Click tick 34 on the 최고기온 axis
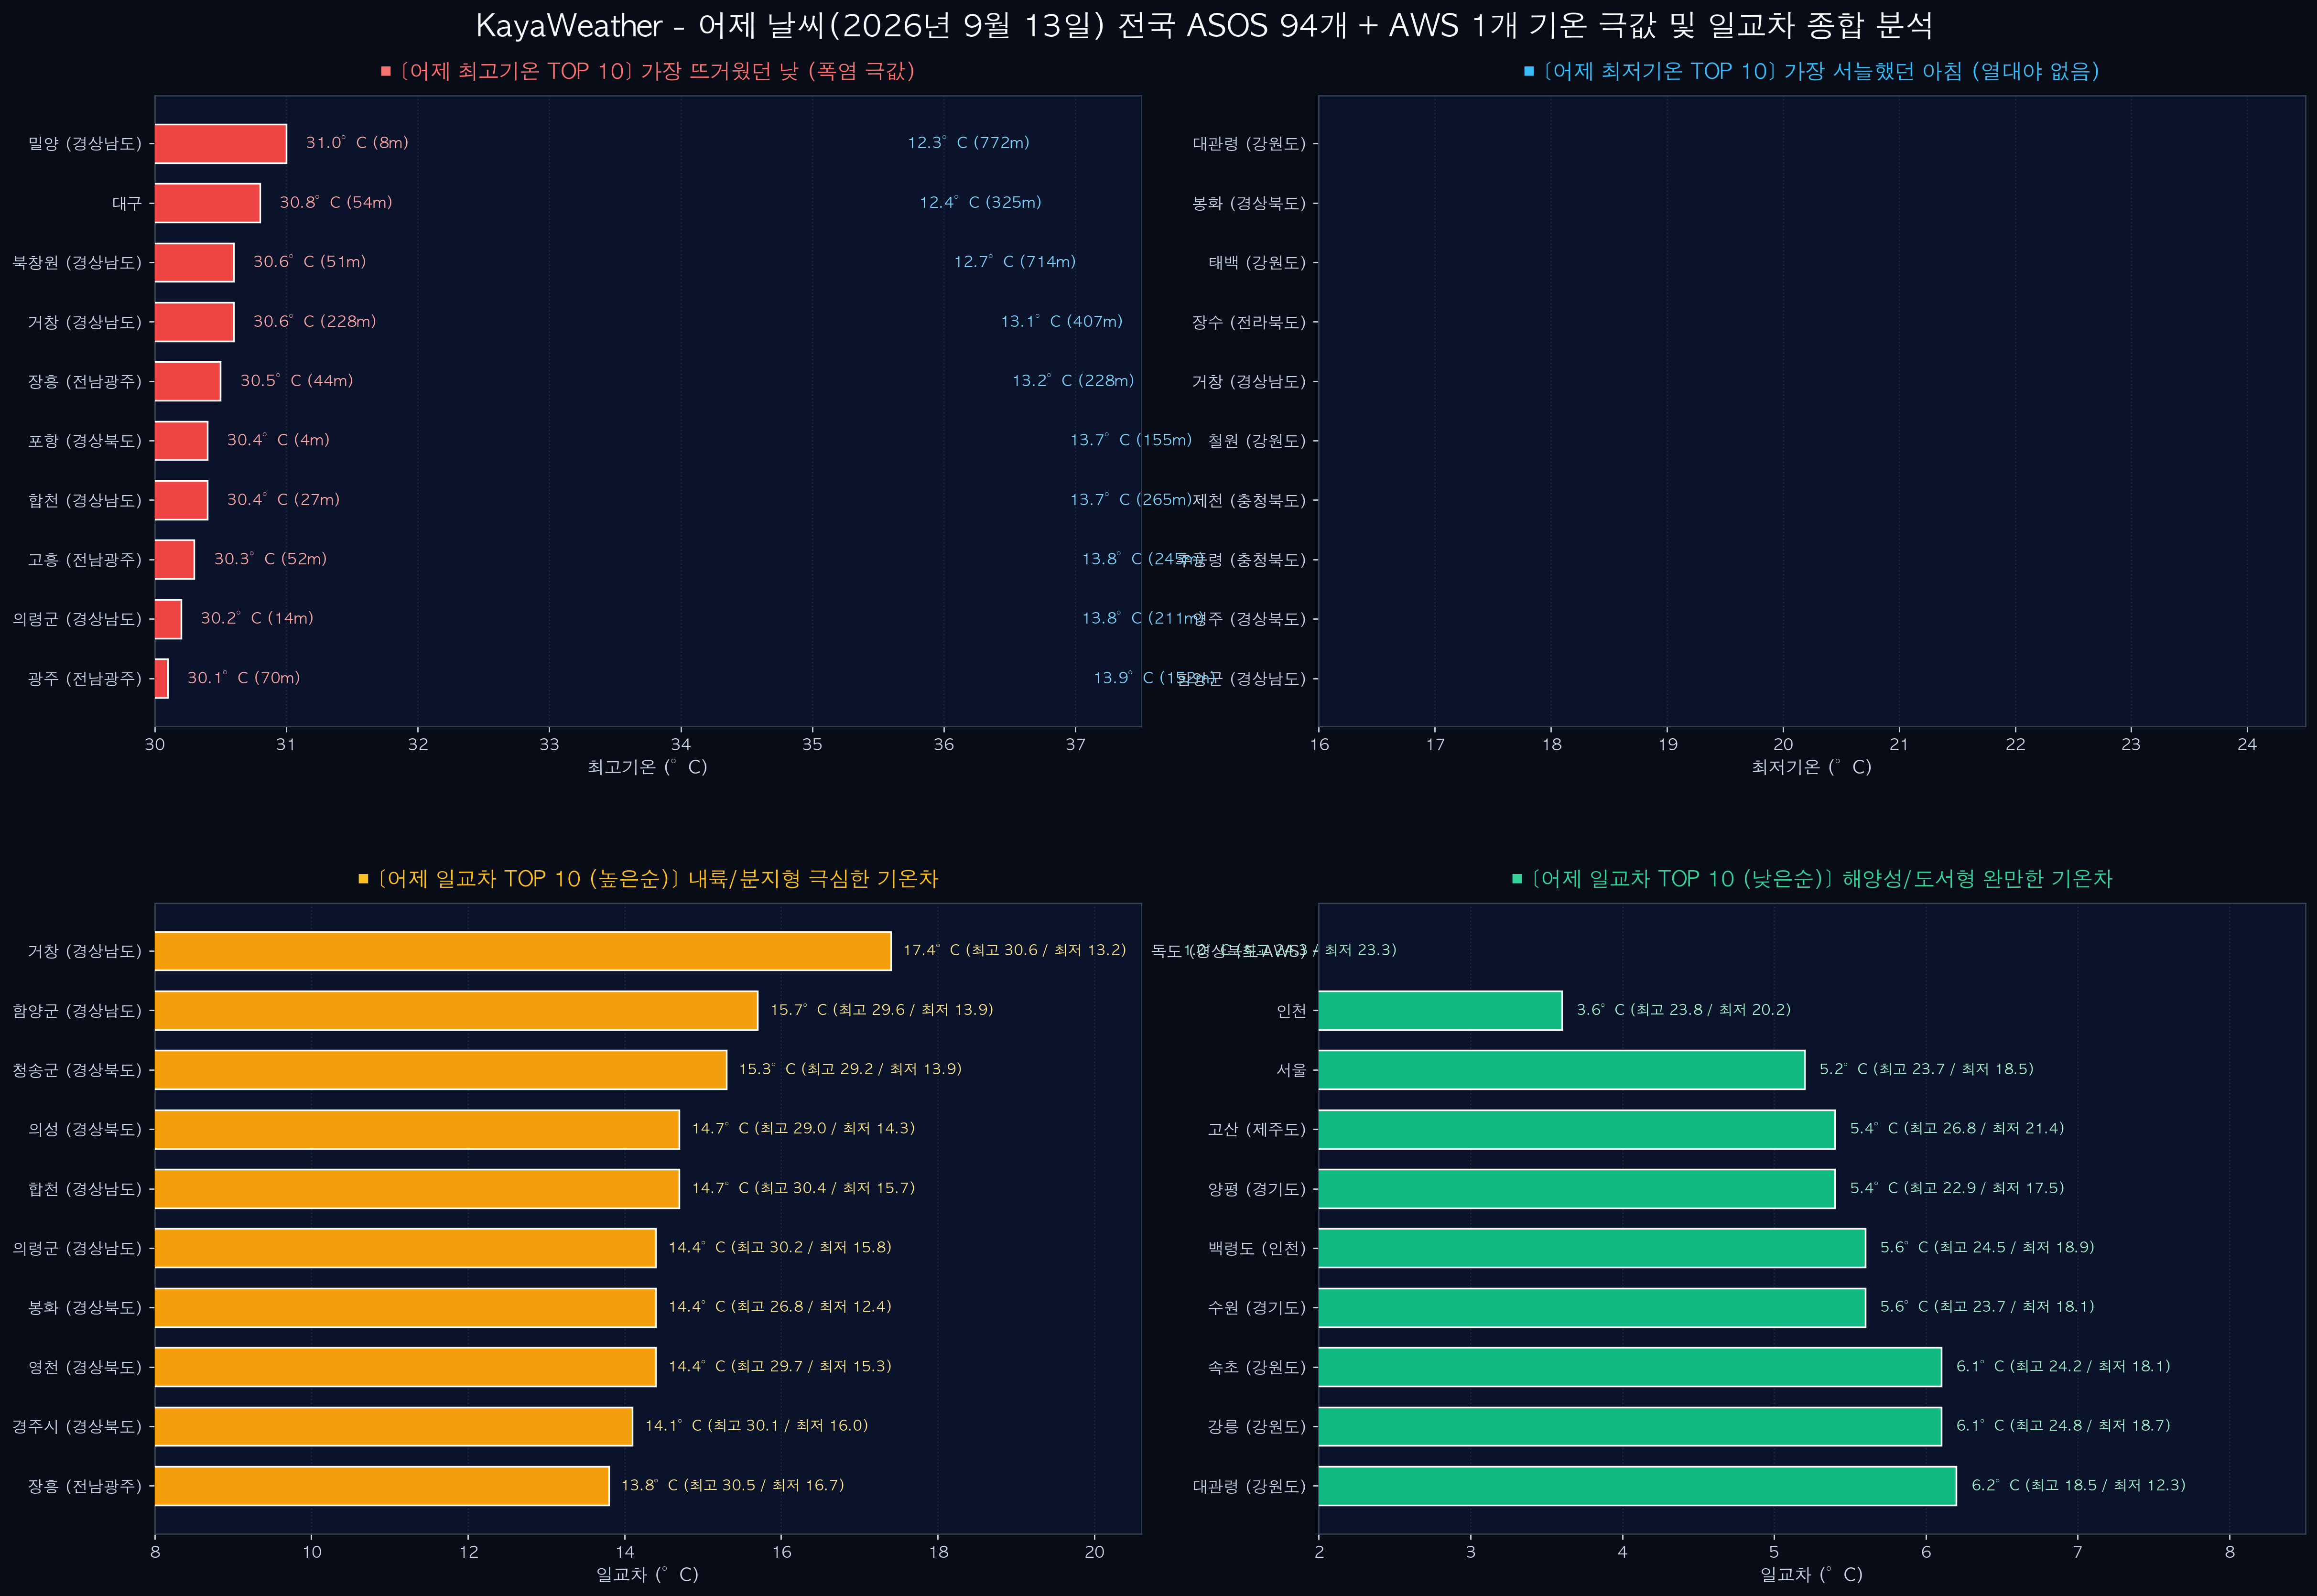 pyautogui.click(x=681, y=745)
